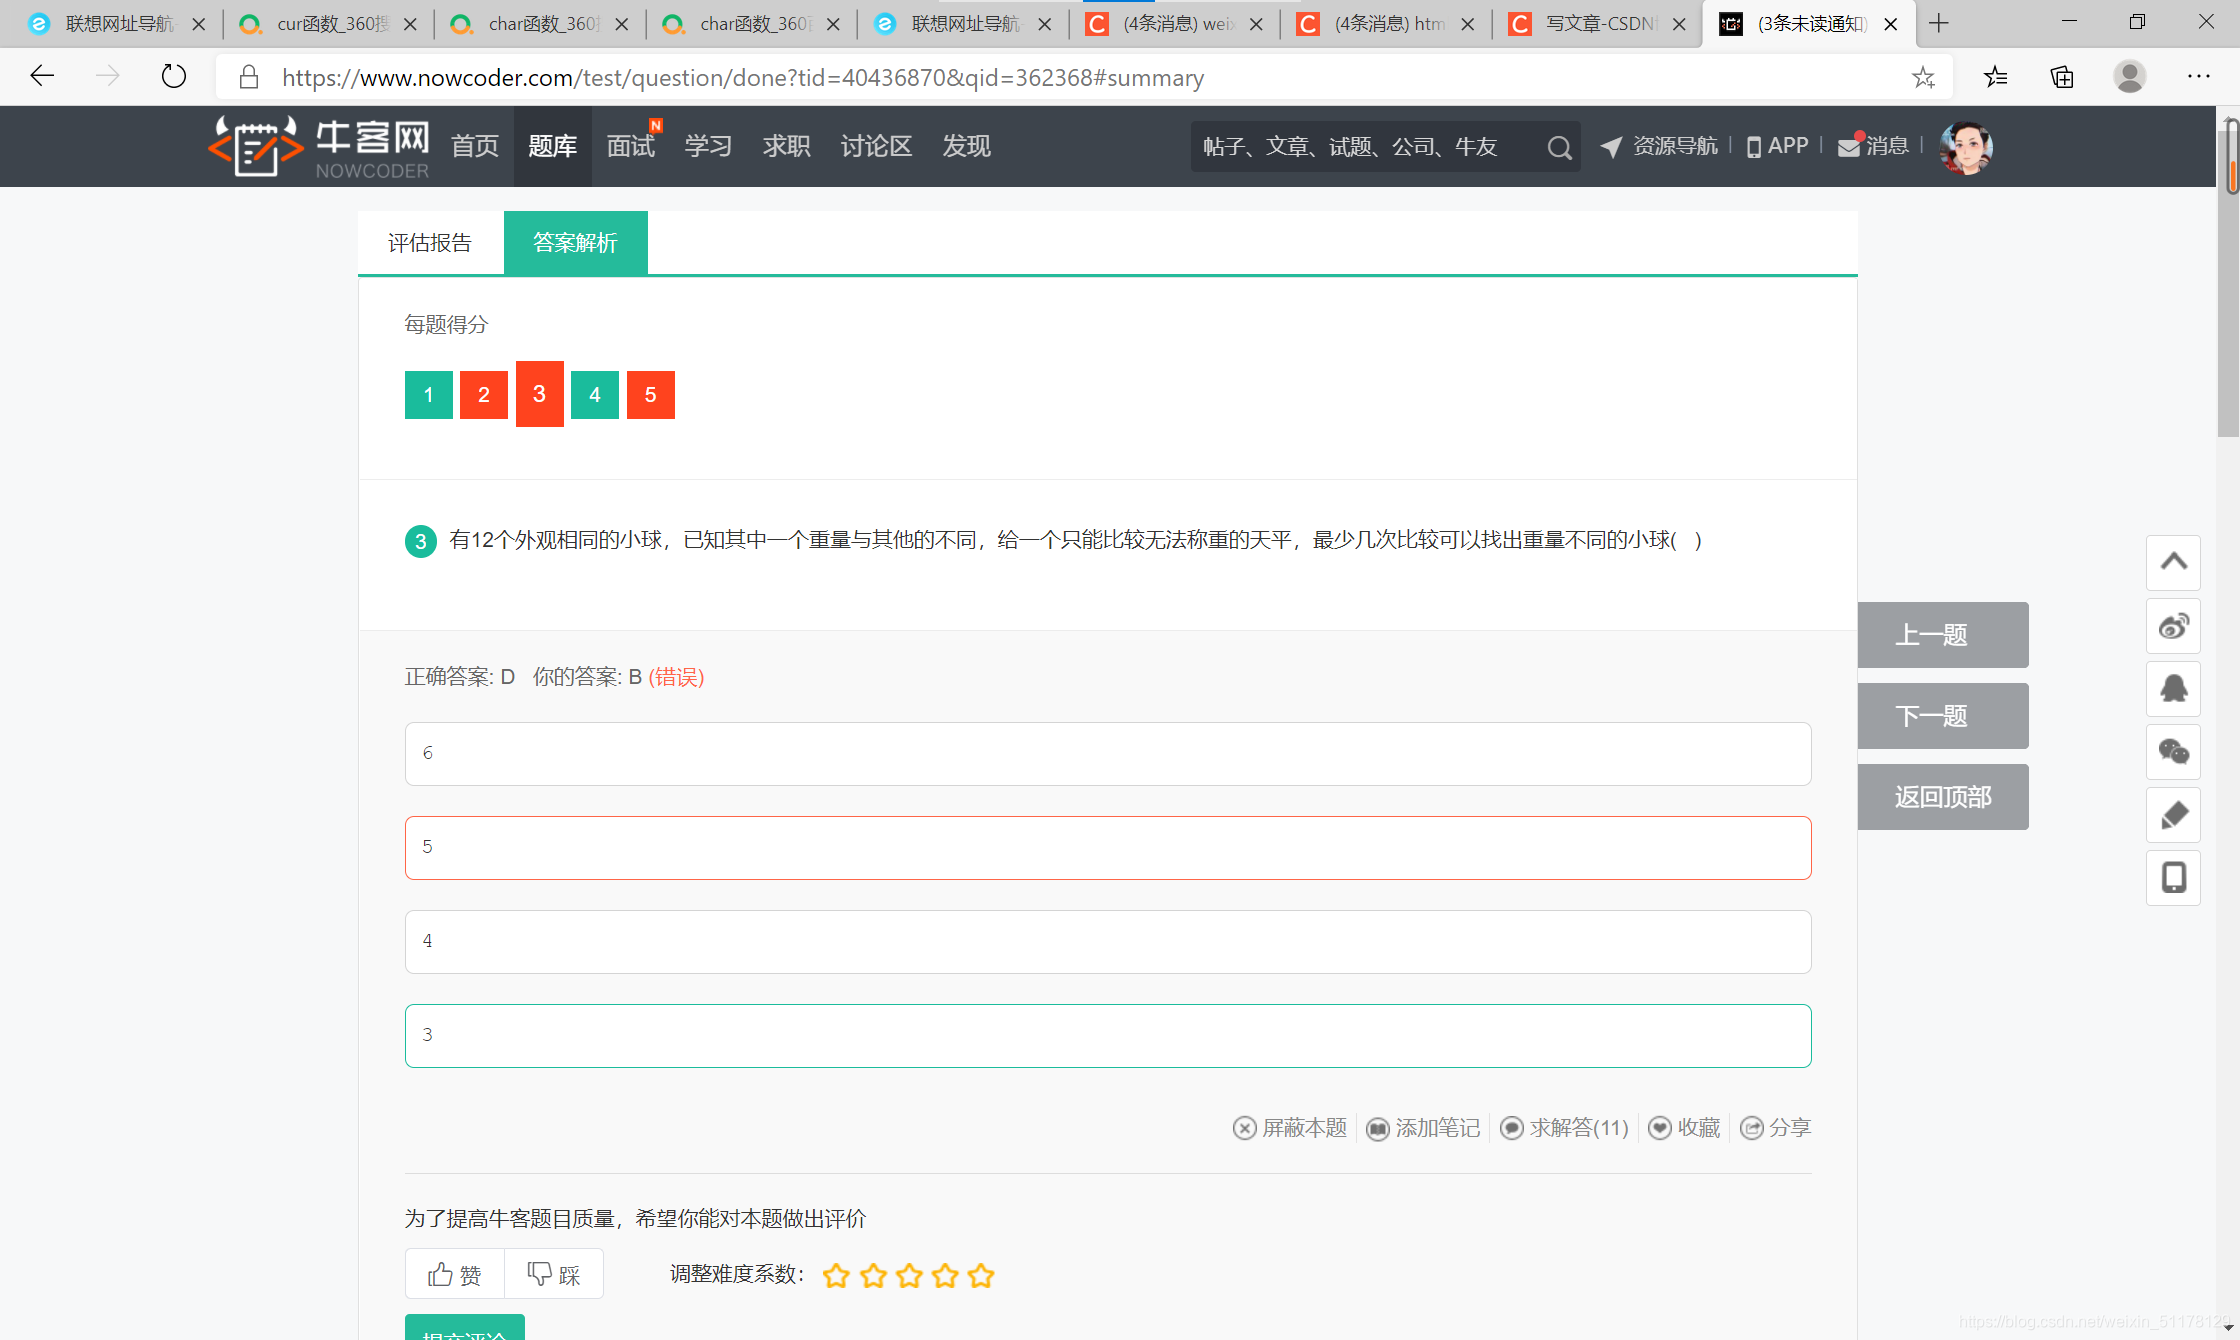The height and width of the screenshot is (1340, 2240).
Task: Set difficulty to three stars
Action: tap(909, 1275)
